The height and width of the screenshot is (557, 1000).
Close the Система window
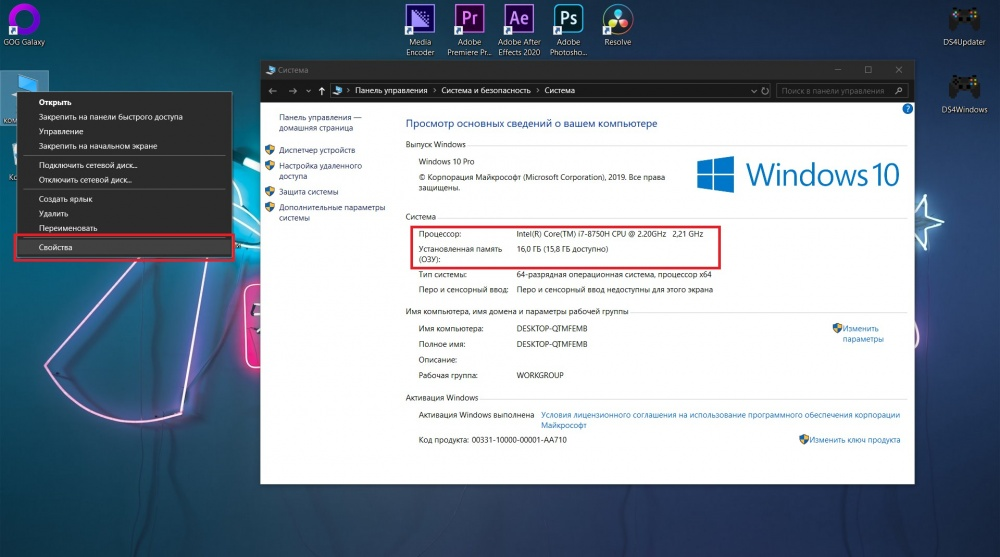[899, 70]
